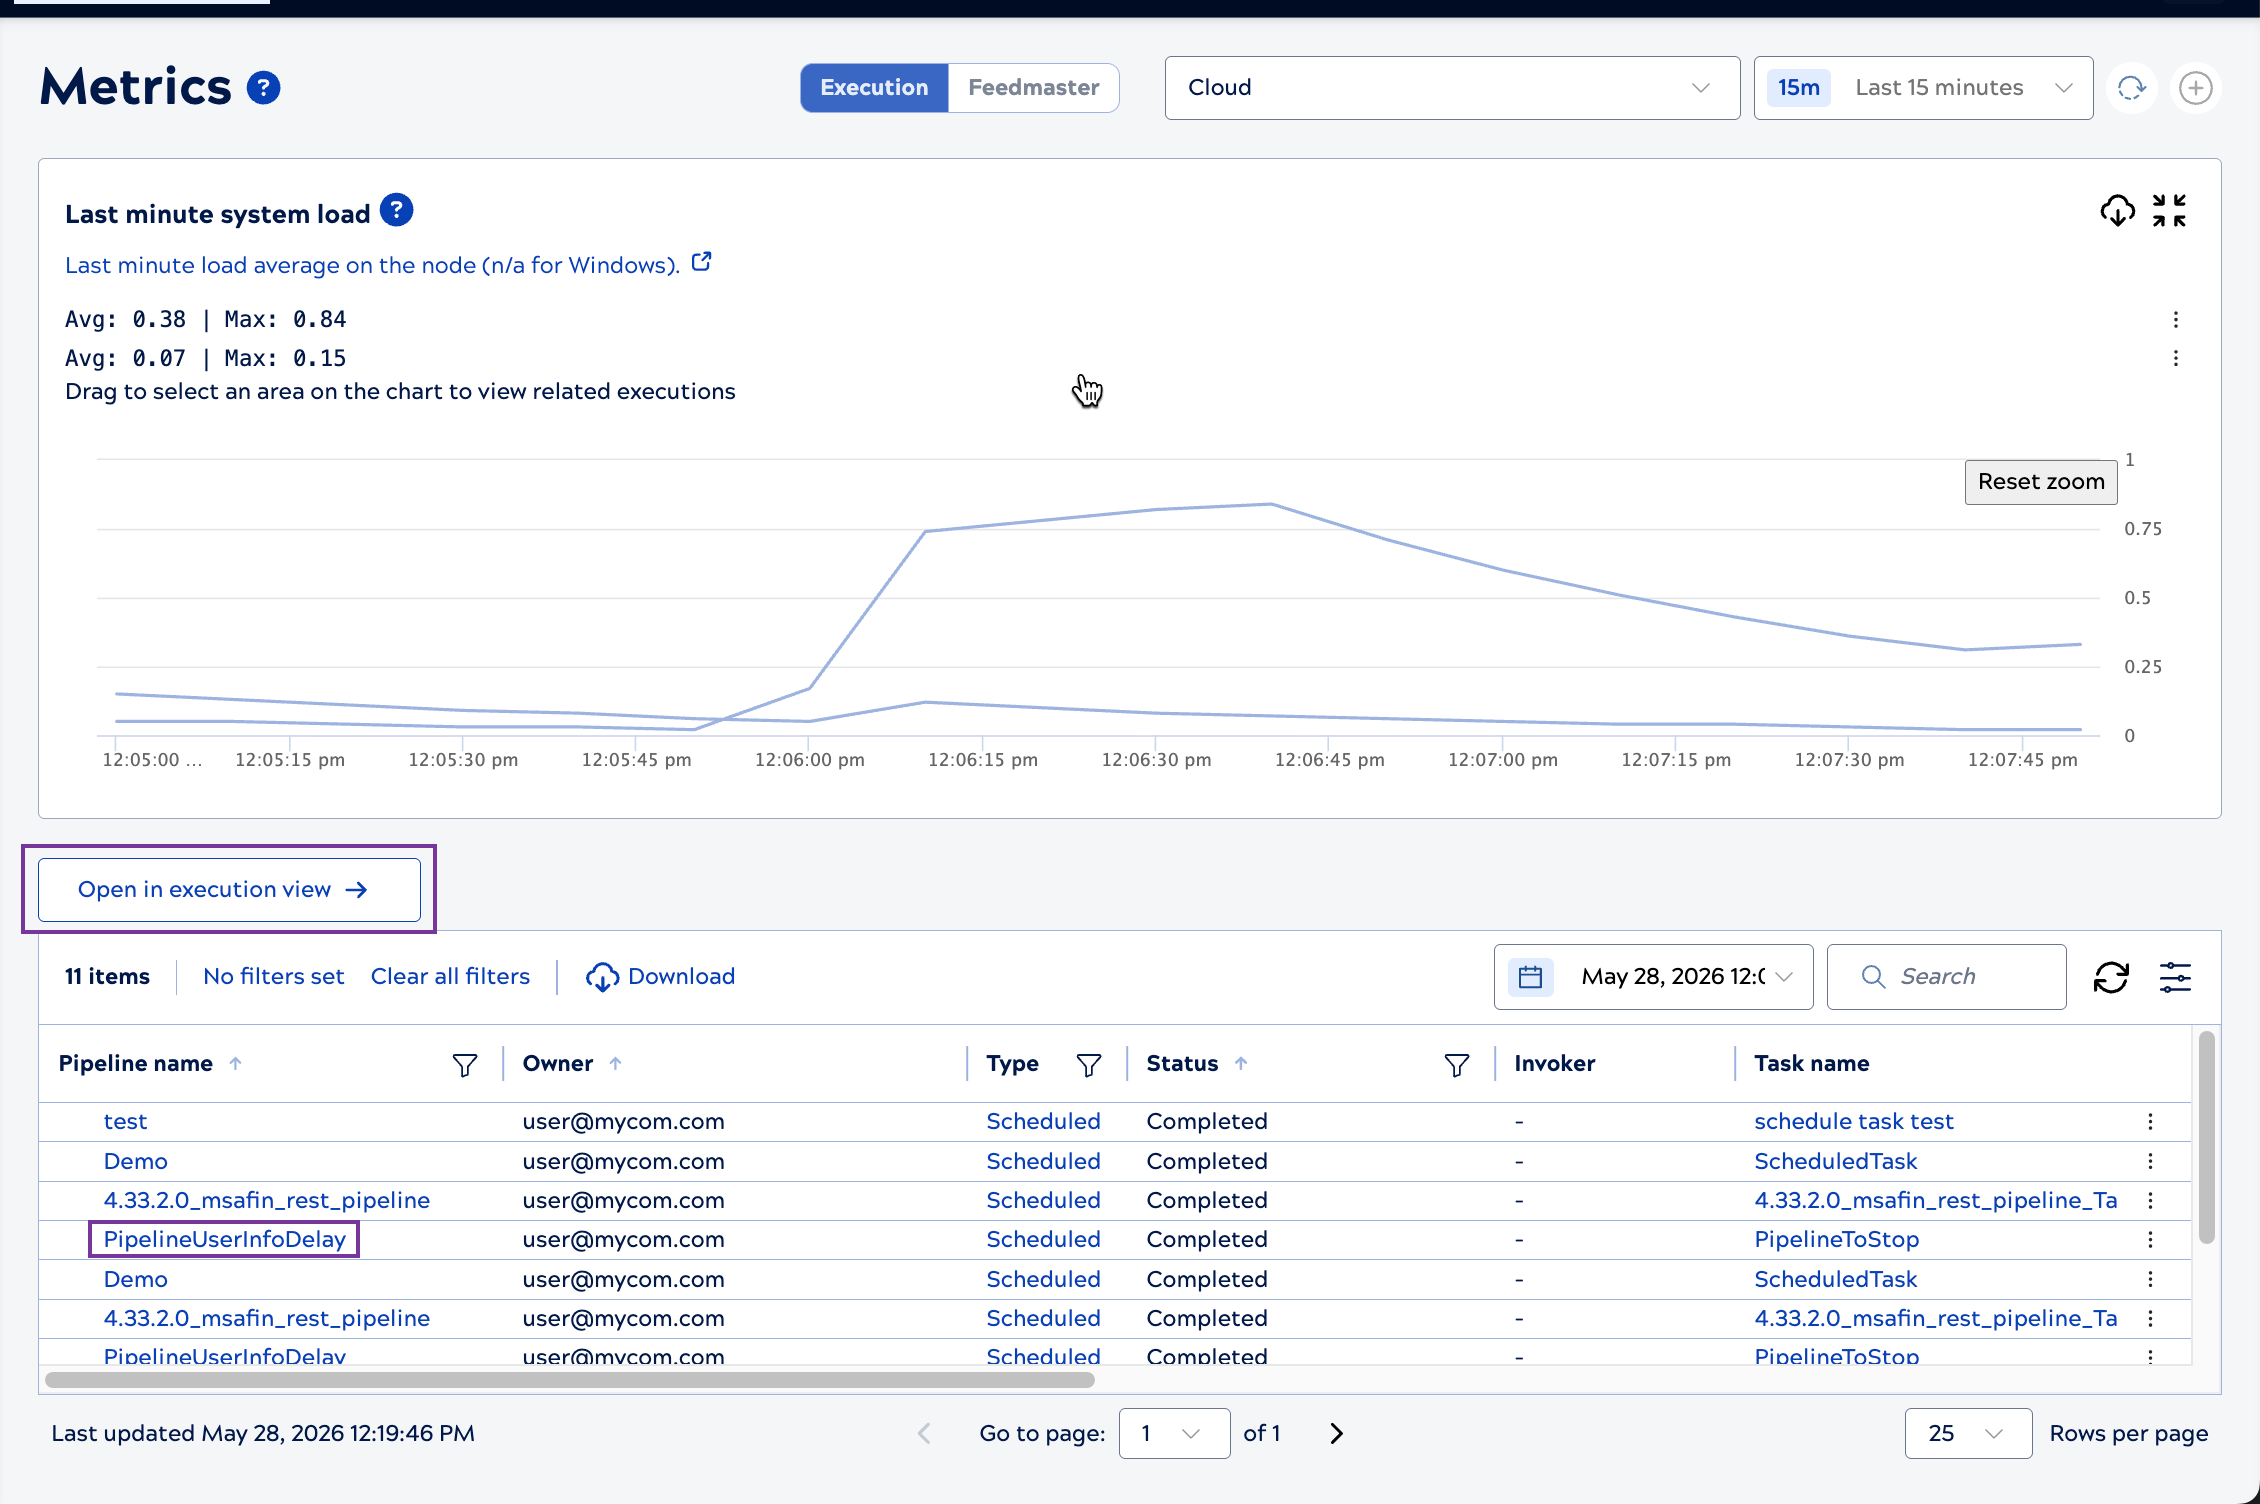Screen dimensions: 2260x1504
Task: Click the help icon next to Metrics title
Action: point(264,88)
